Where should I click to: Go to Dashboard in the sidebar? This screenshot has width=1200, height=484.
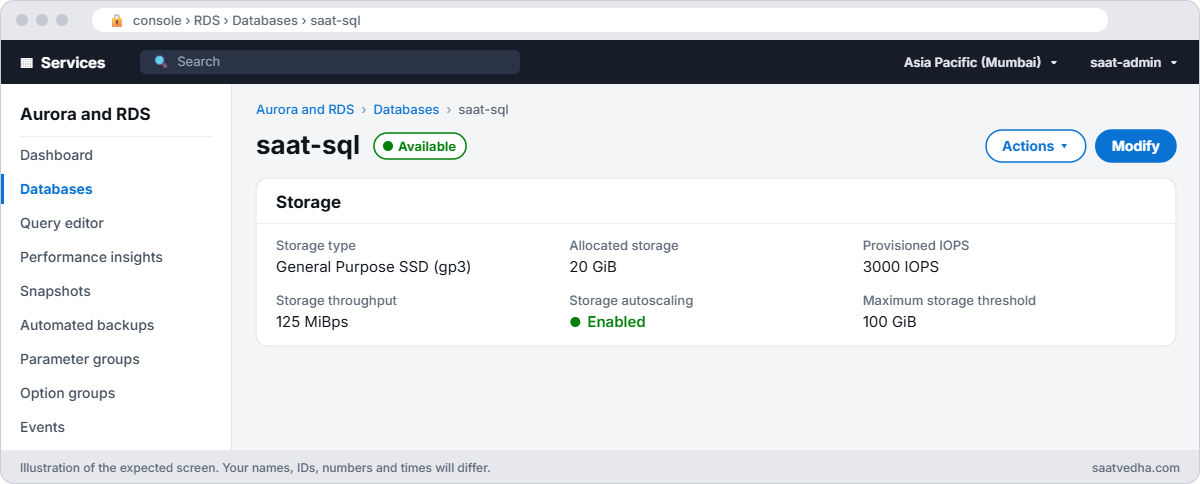(56, 155)
